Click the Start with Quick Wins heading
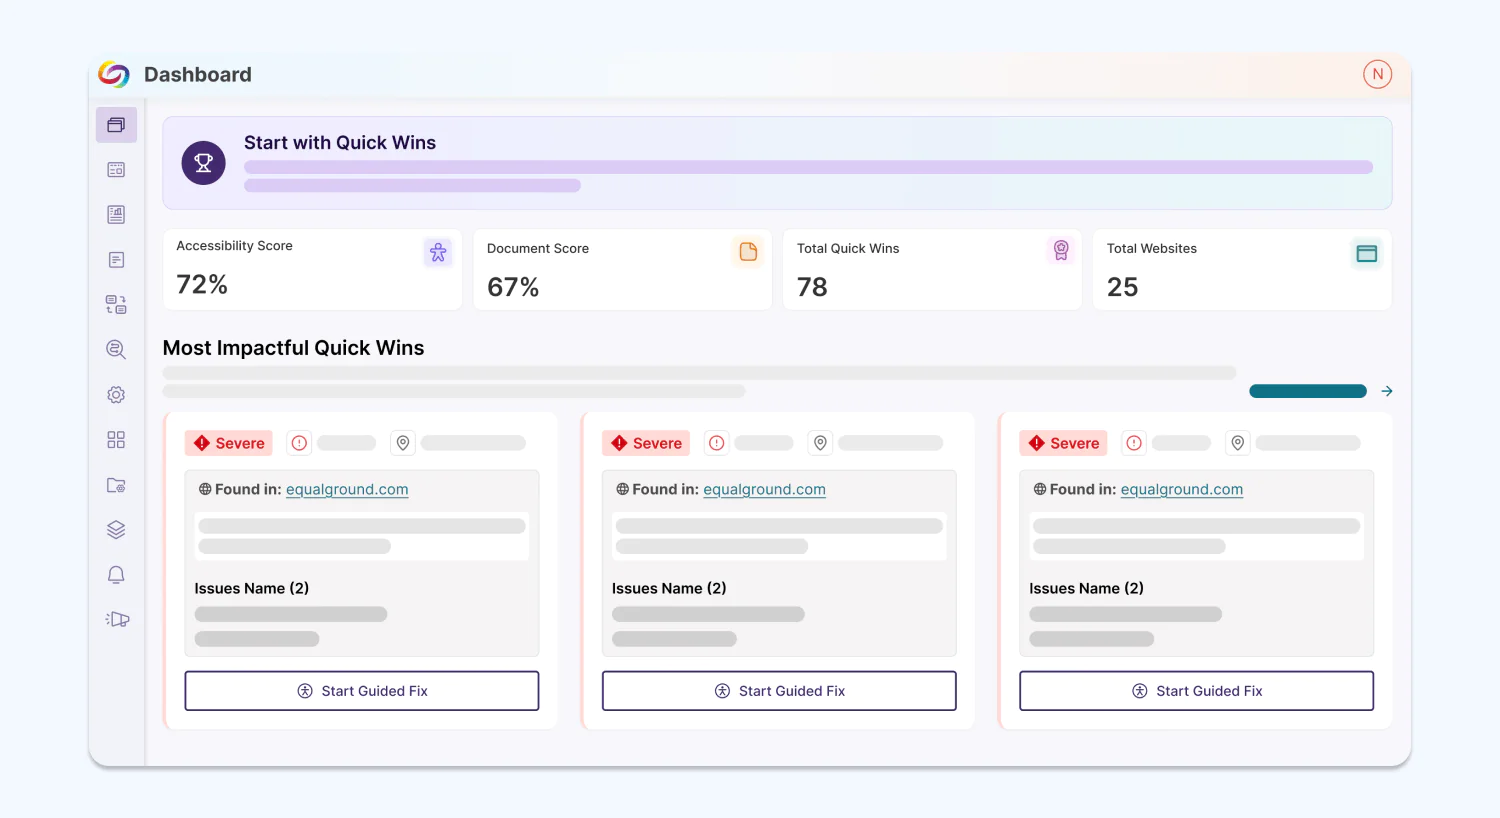Image resolution: width=1500 pixels, height=818 pixels. point(340,142)
